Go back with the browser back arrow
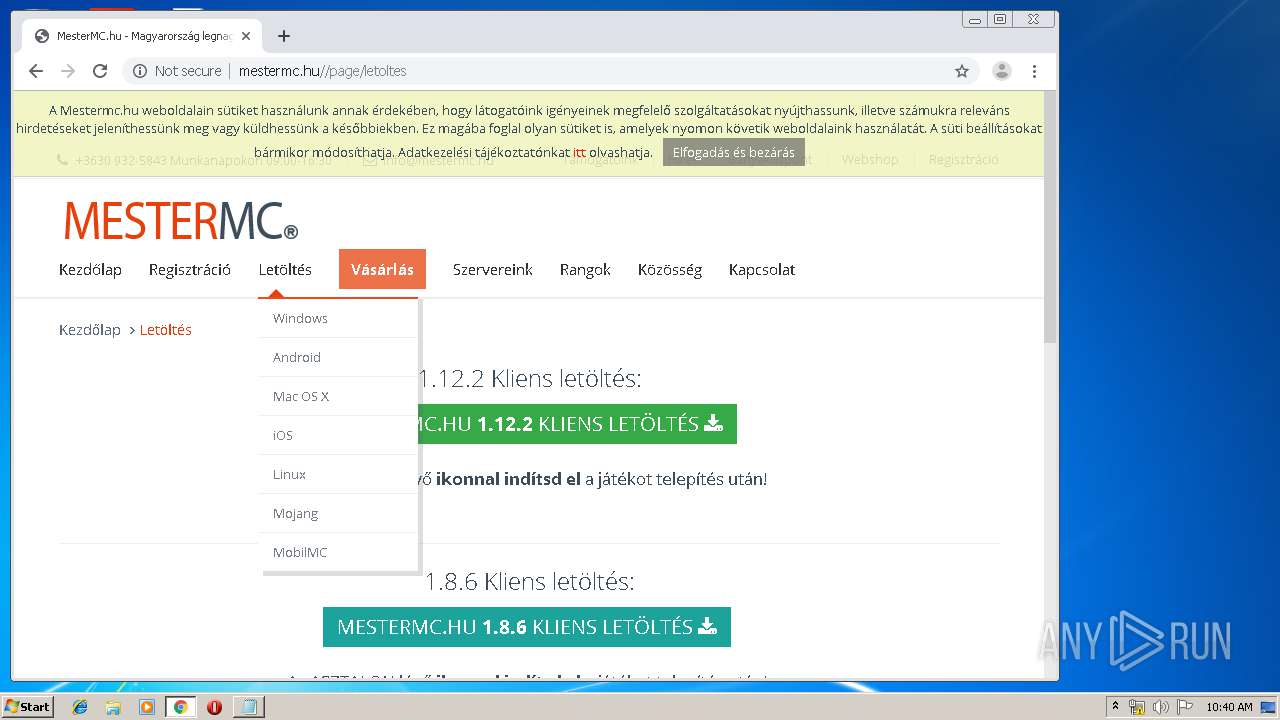The height and width of the screenshot is (720, 1280). (36, 71)
